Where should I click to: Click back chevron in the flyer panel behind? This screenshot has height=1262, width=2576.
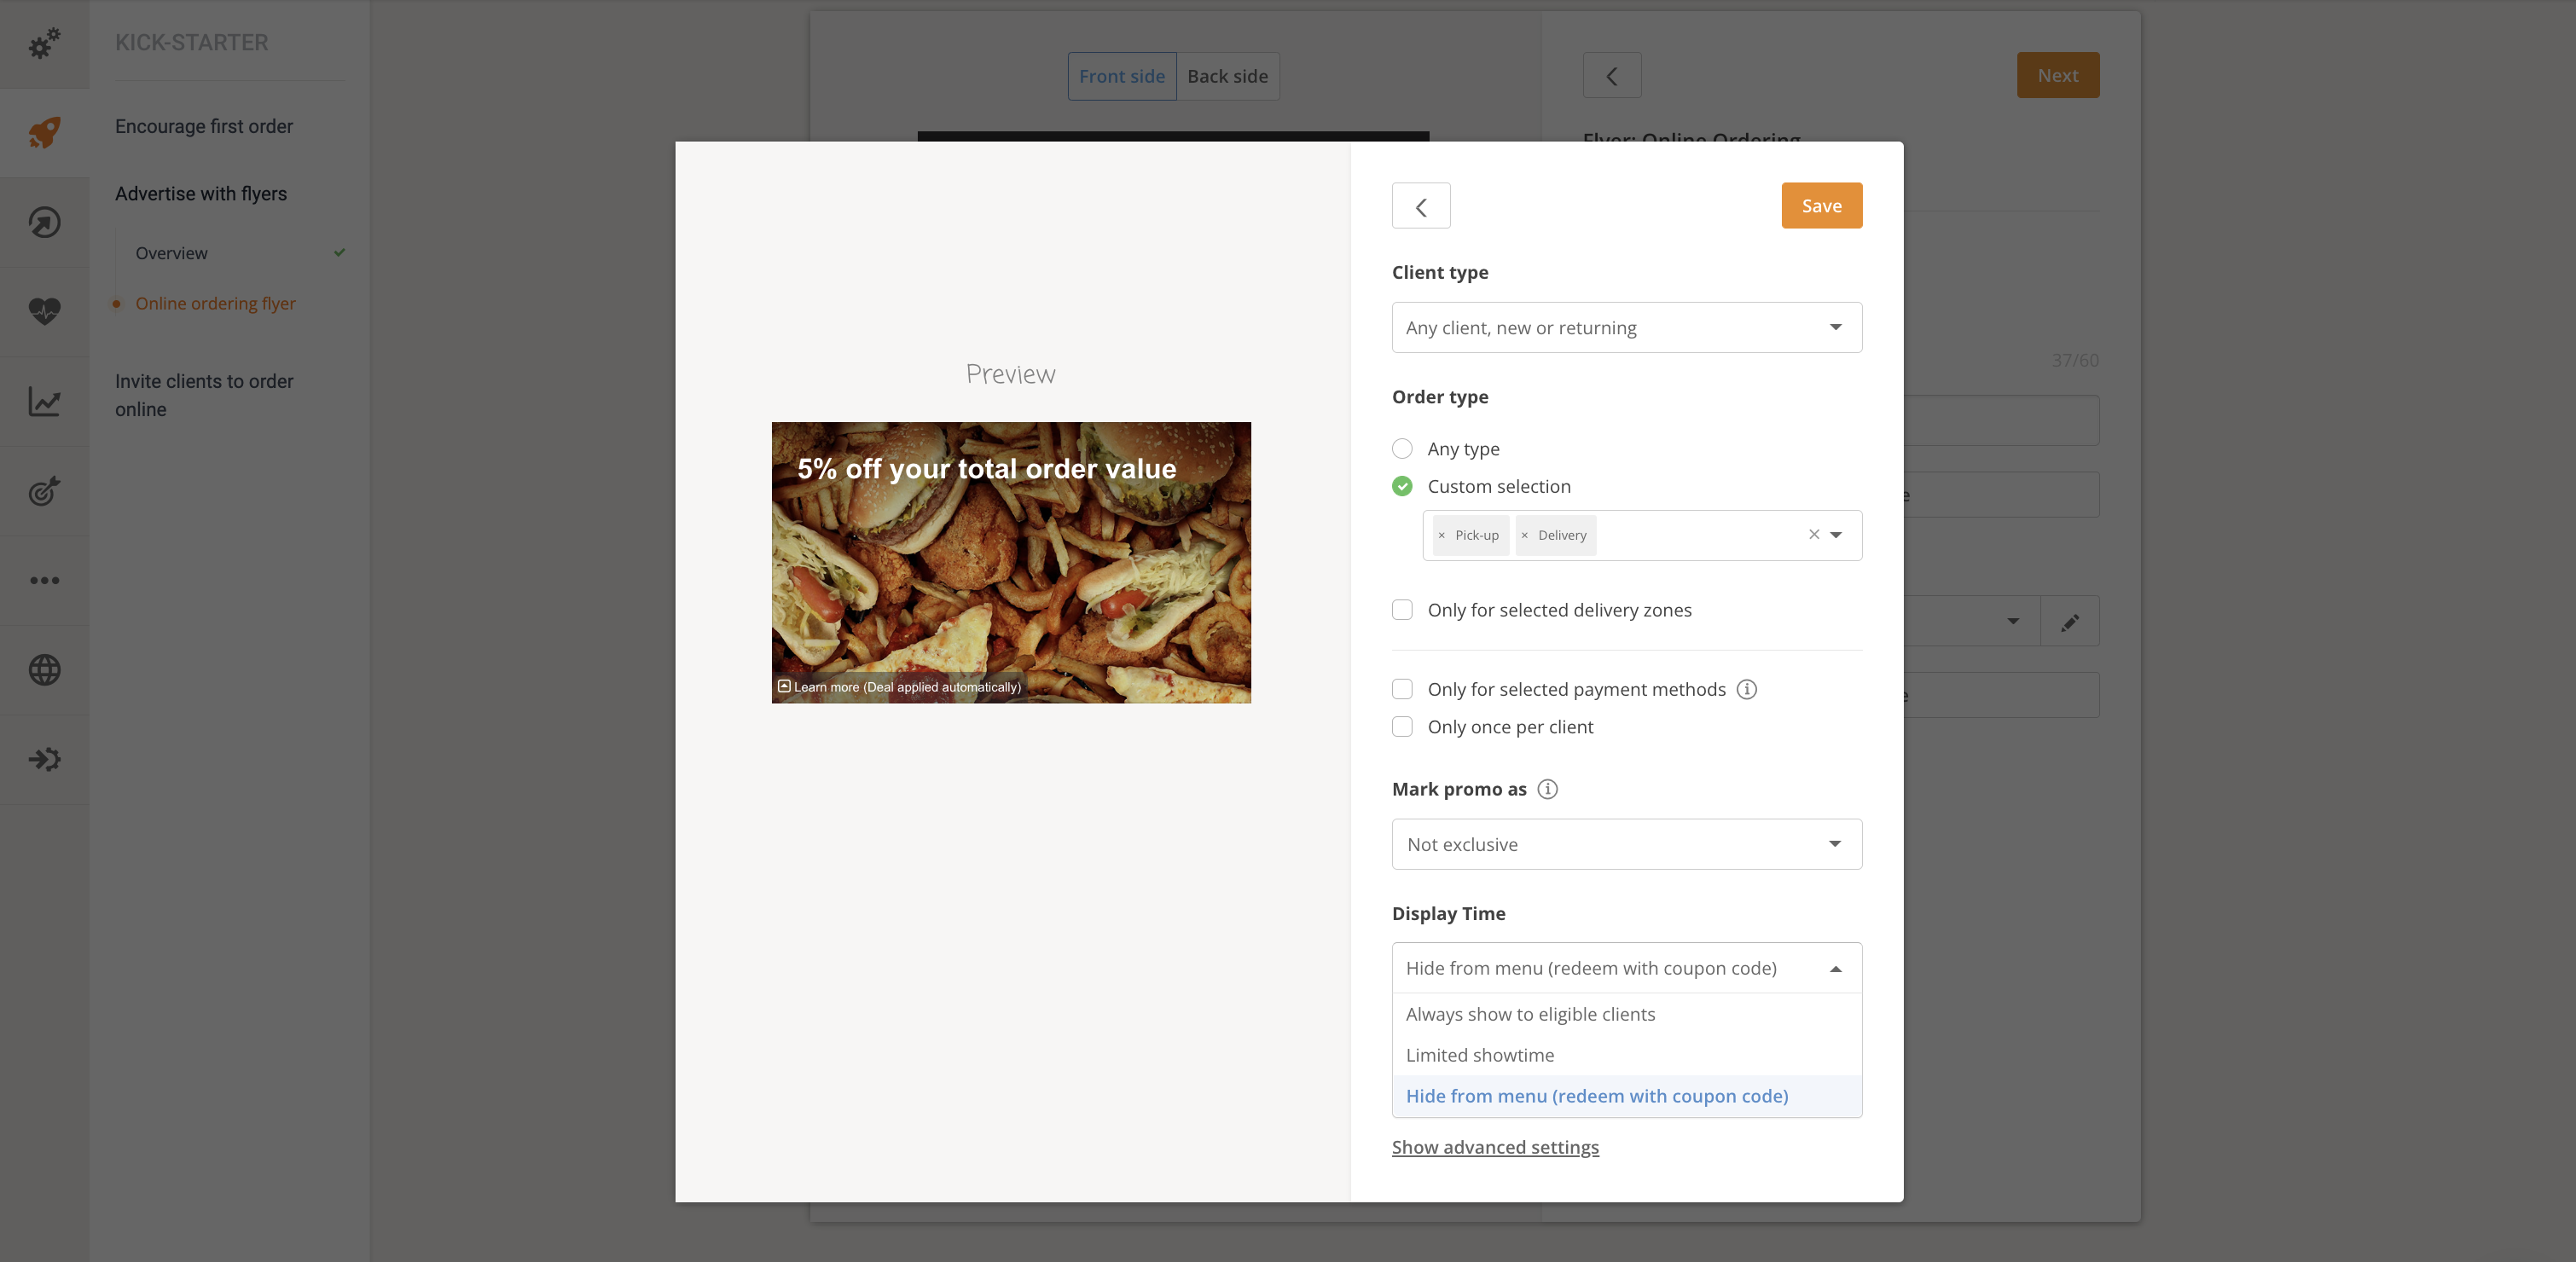pyautogui.click(x=1612, y=76)
